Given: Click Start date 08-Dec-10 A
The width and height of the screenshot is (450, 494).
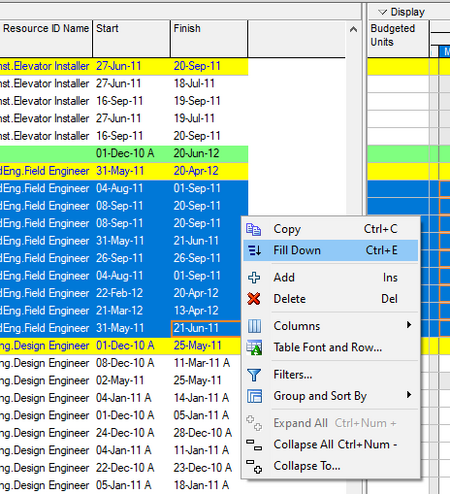Looking at the screenshot, I should tap(125, 363).
